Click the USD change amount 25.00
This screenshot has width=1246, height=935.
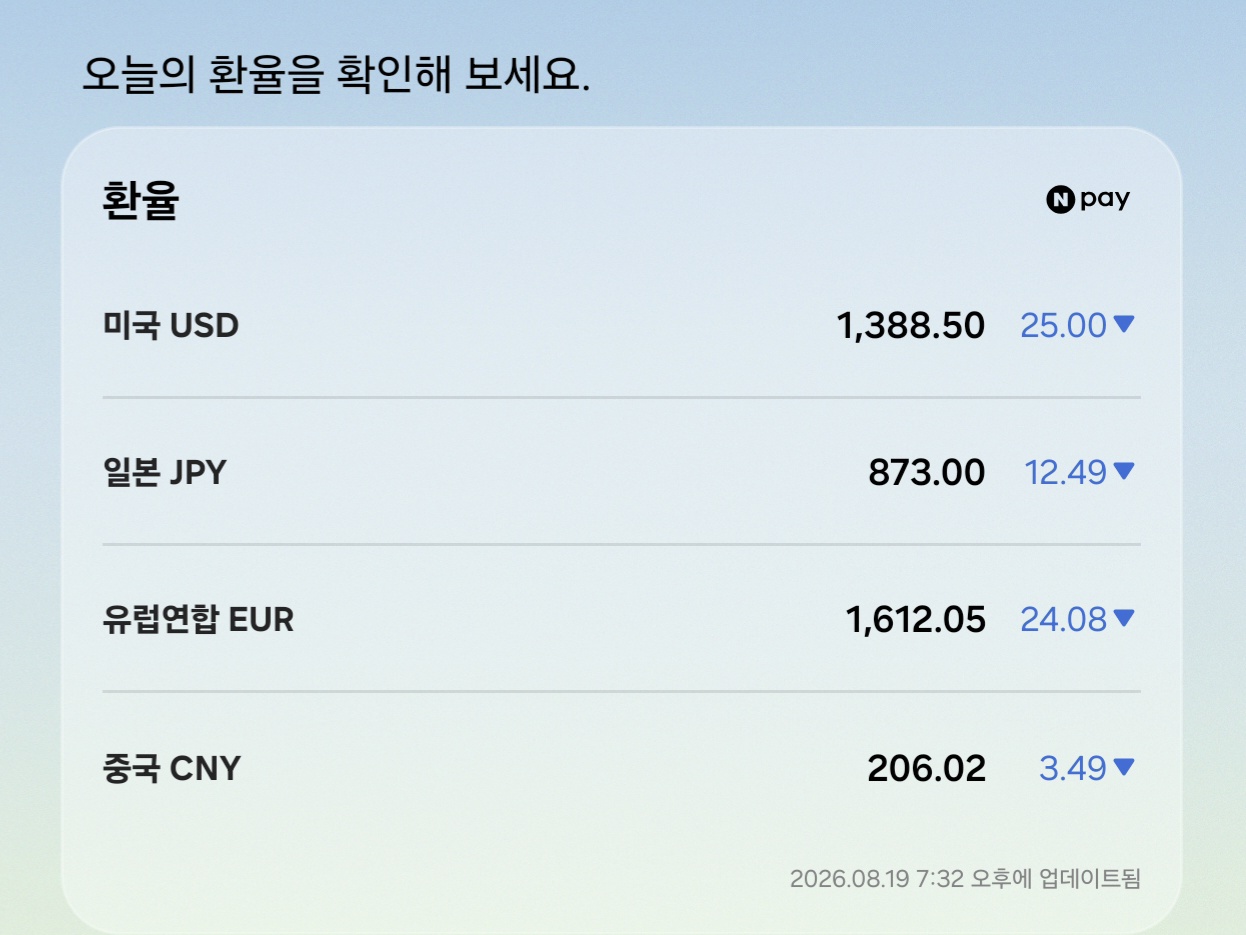tap(1063, 326)
